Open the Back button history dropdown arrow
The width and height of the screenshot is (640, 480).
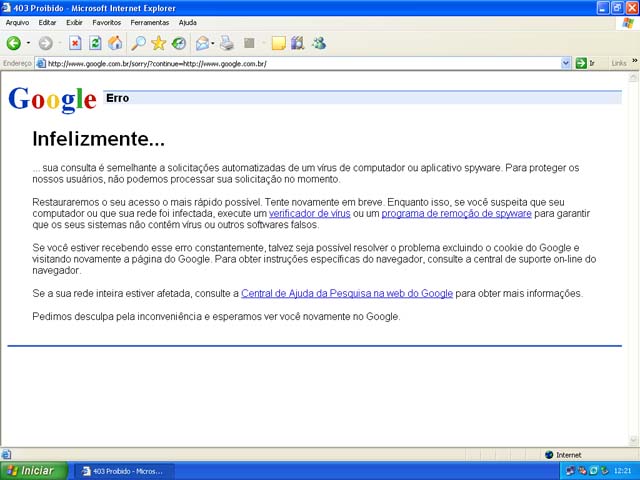[28, 43]
